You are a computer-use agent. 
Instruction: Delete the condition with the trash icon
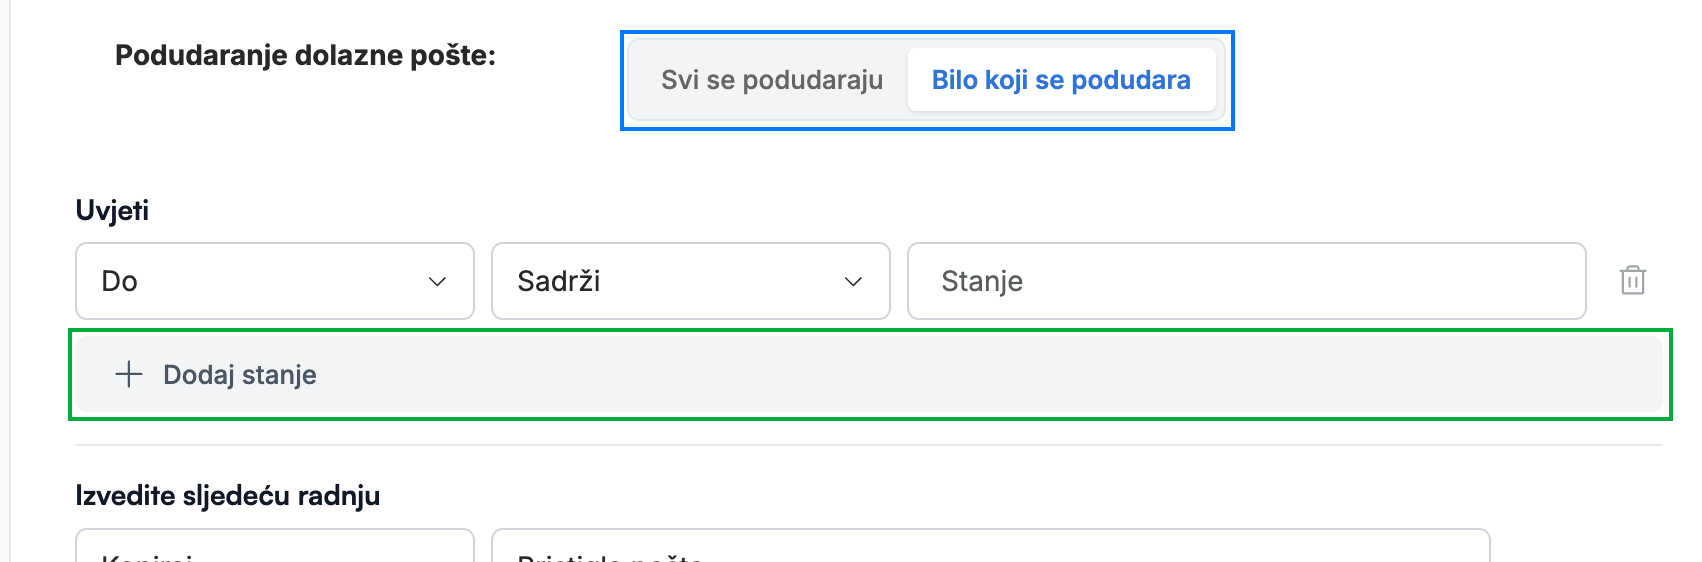click(x=1632, y=281)
